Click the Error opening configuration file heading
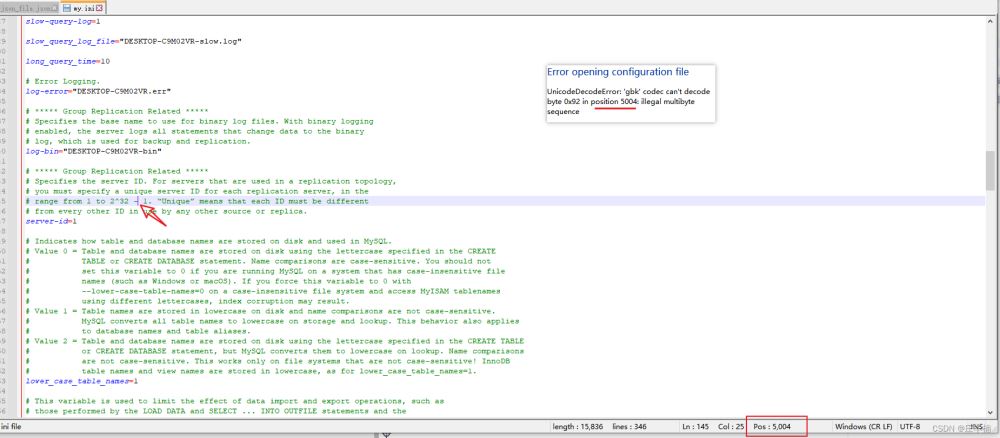Viewport: 1000px width, 438px height. click(617, 72)
